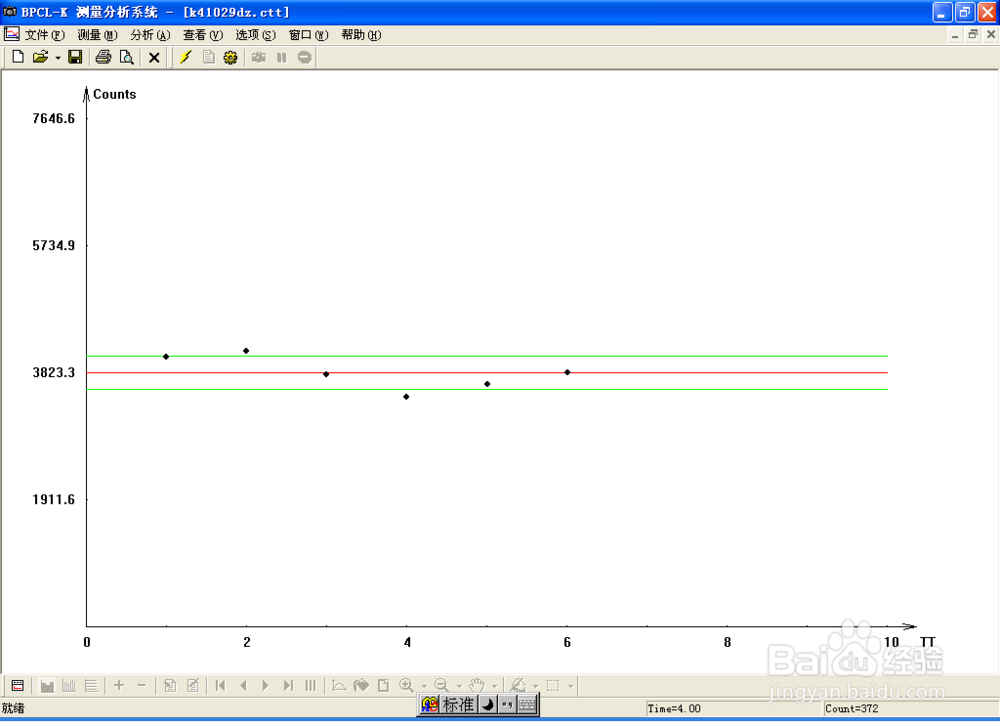Click the paint bucket fill icon
The image size is (1000, 726).
pos(361,686)
